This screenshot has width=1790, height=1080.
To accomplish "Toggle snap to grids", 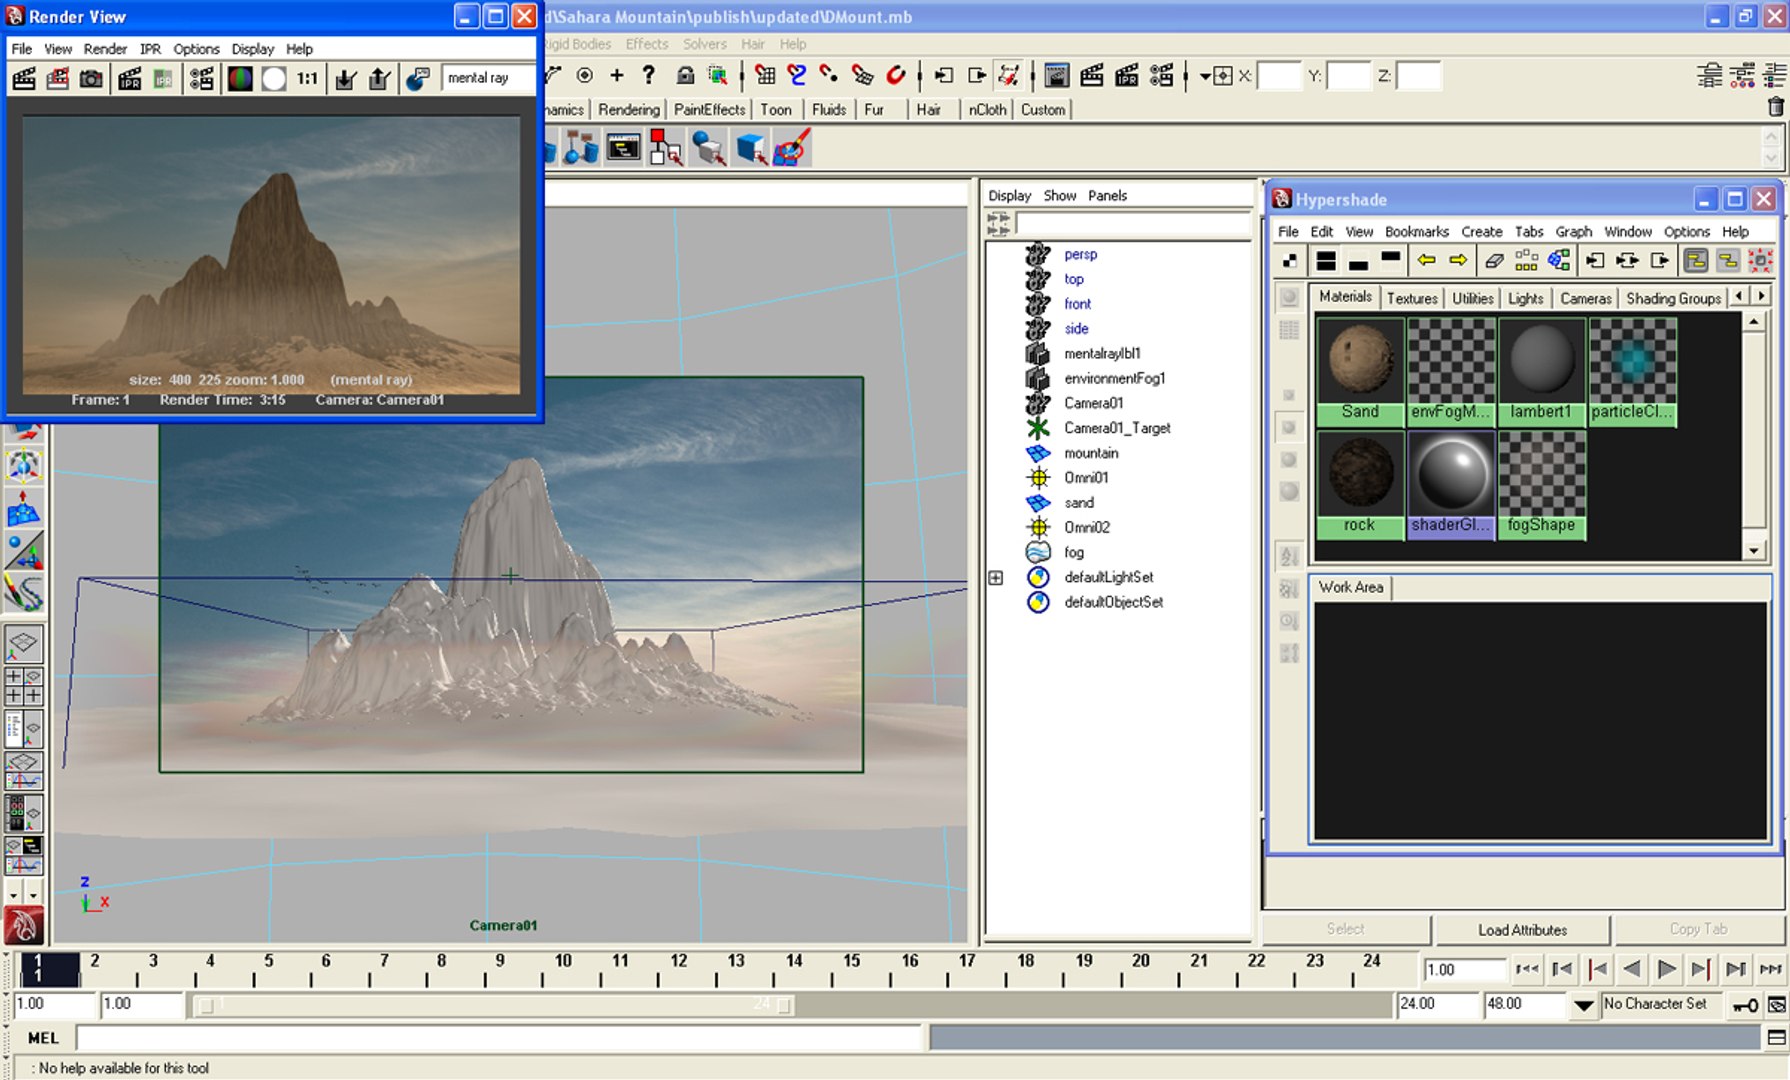I will pos(765,75).
